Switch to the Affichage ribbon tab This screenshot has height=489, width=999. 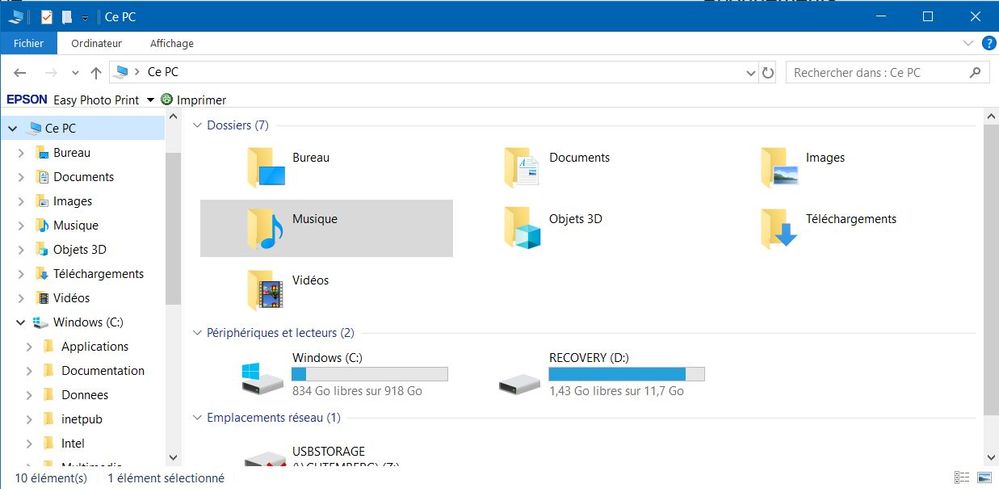171,43
